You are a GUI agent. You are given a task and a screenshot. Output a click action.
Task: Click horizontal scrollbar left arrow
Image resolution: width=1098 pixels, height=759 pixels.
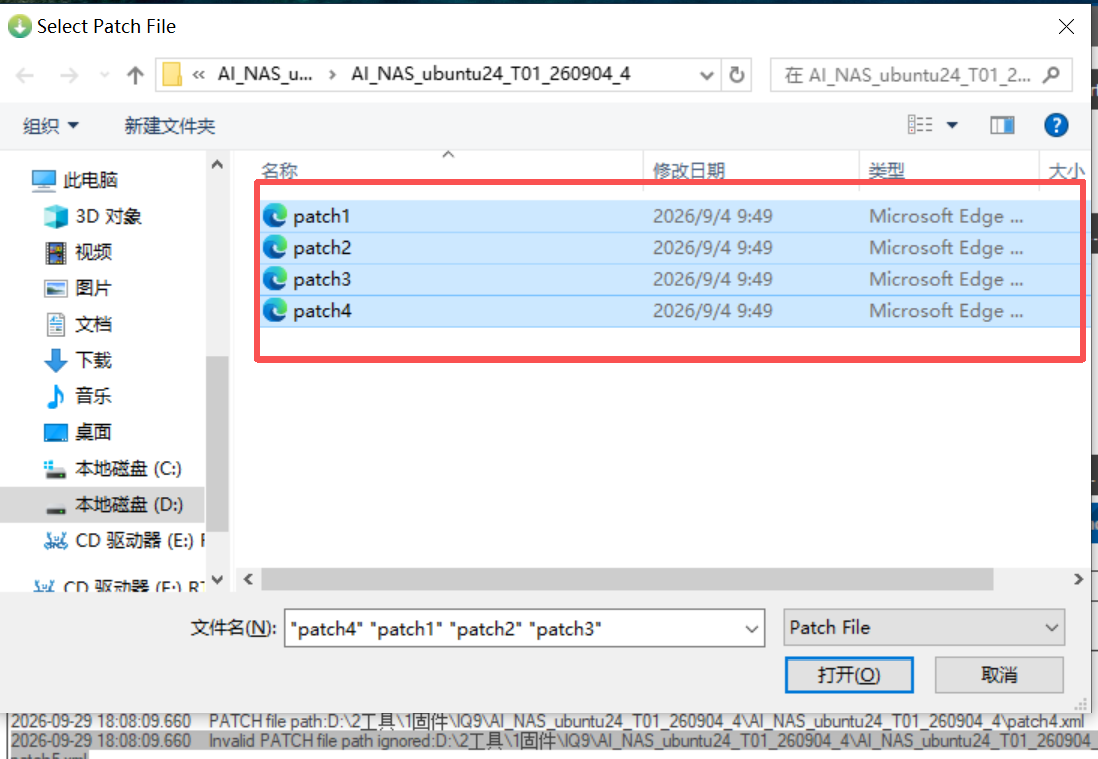click(x=249, y=579)
